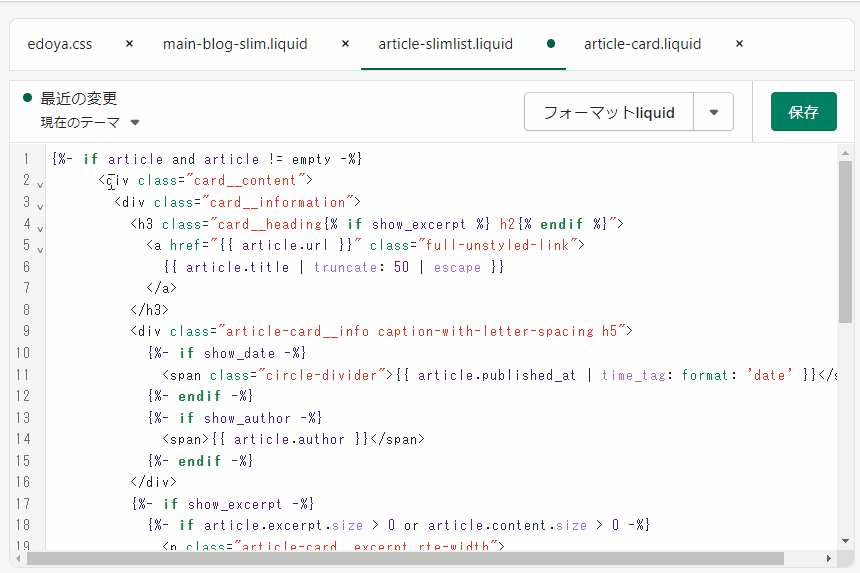Click "card__content" class value on line 2

(245, 180)
